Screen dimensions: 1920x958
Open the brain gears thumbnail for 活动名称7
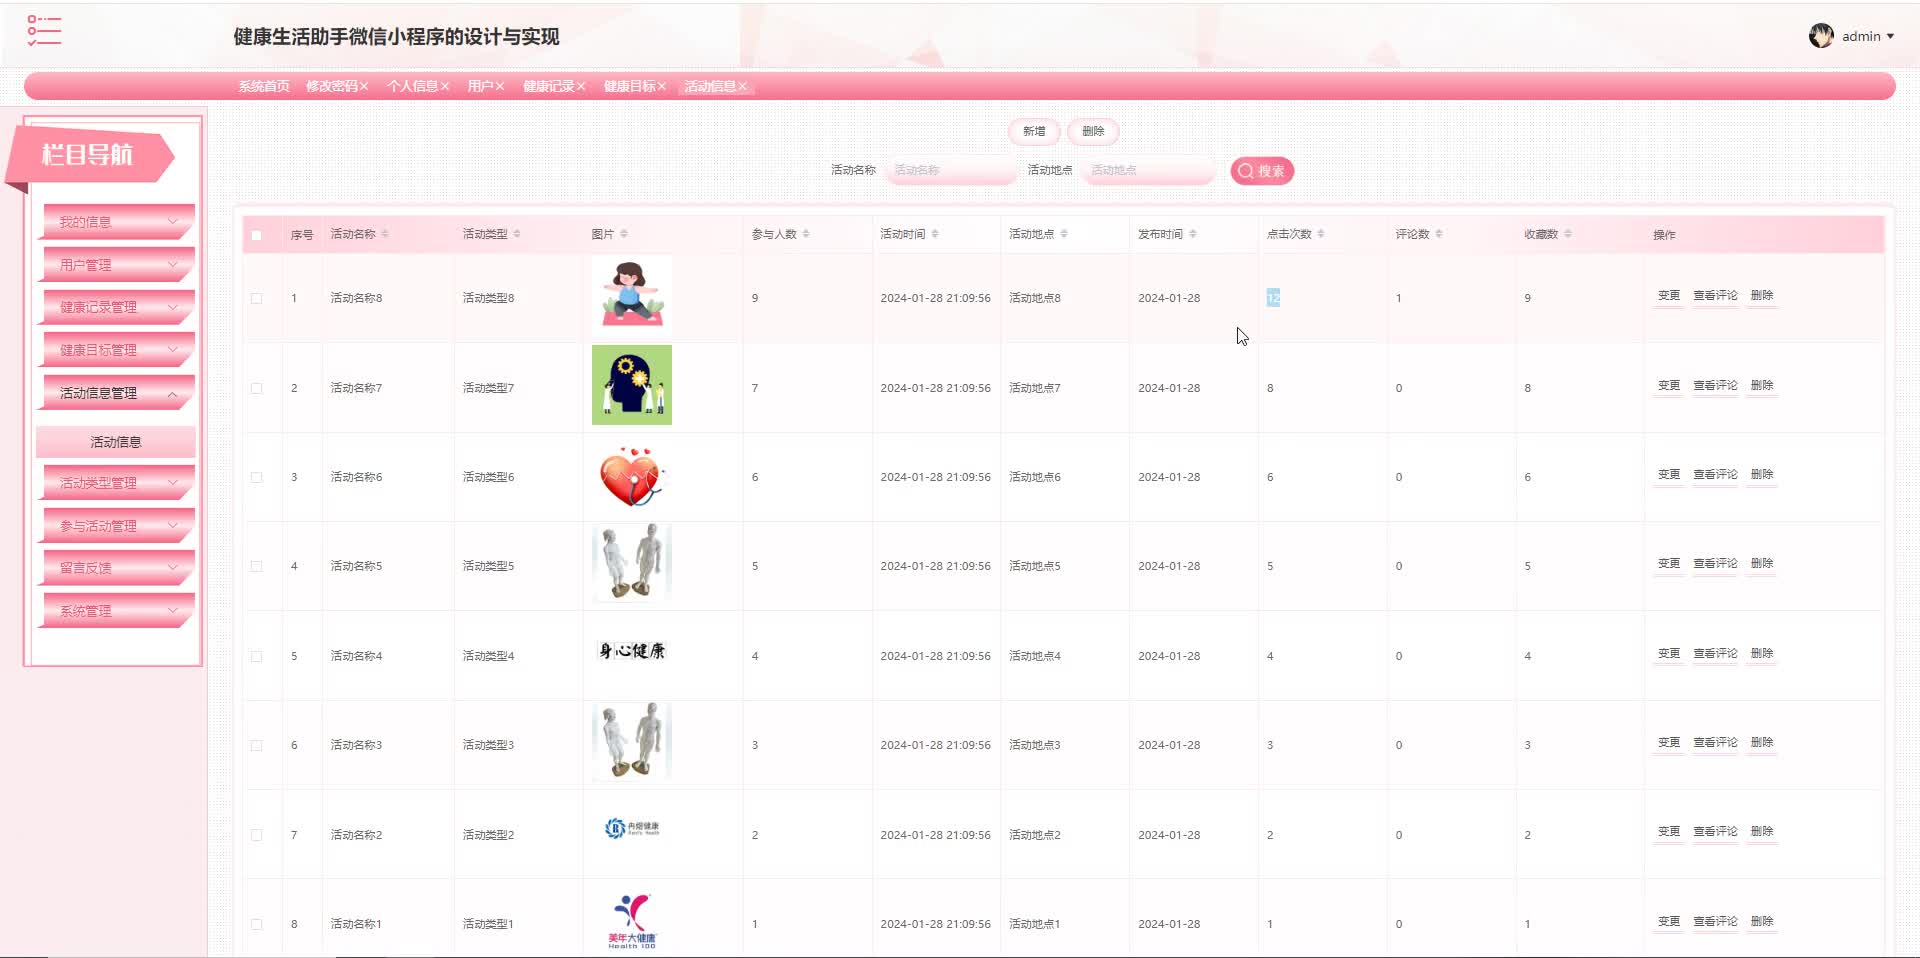point(632,385)
